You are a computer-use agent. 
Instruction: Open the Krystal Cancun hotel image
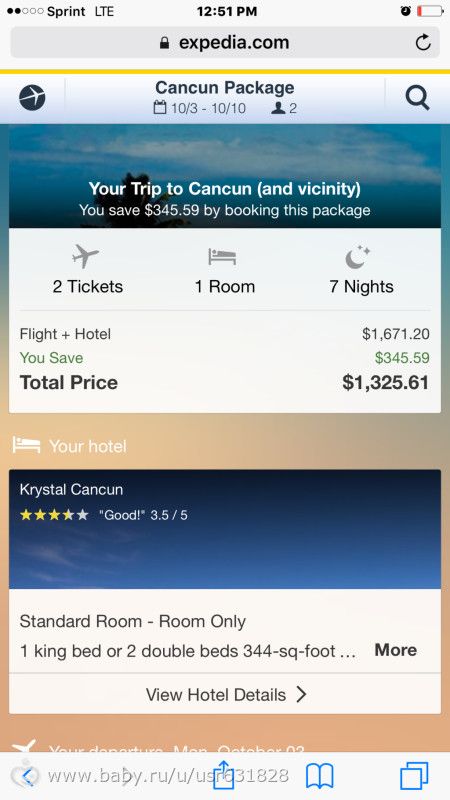(x=225, y=529)
